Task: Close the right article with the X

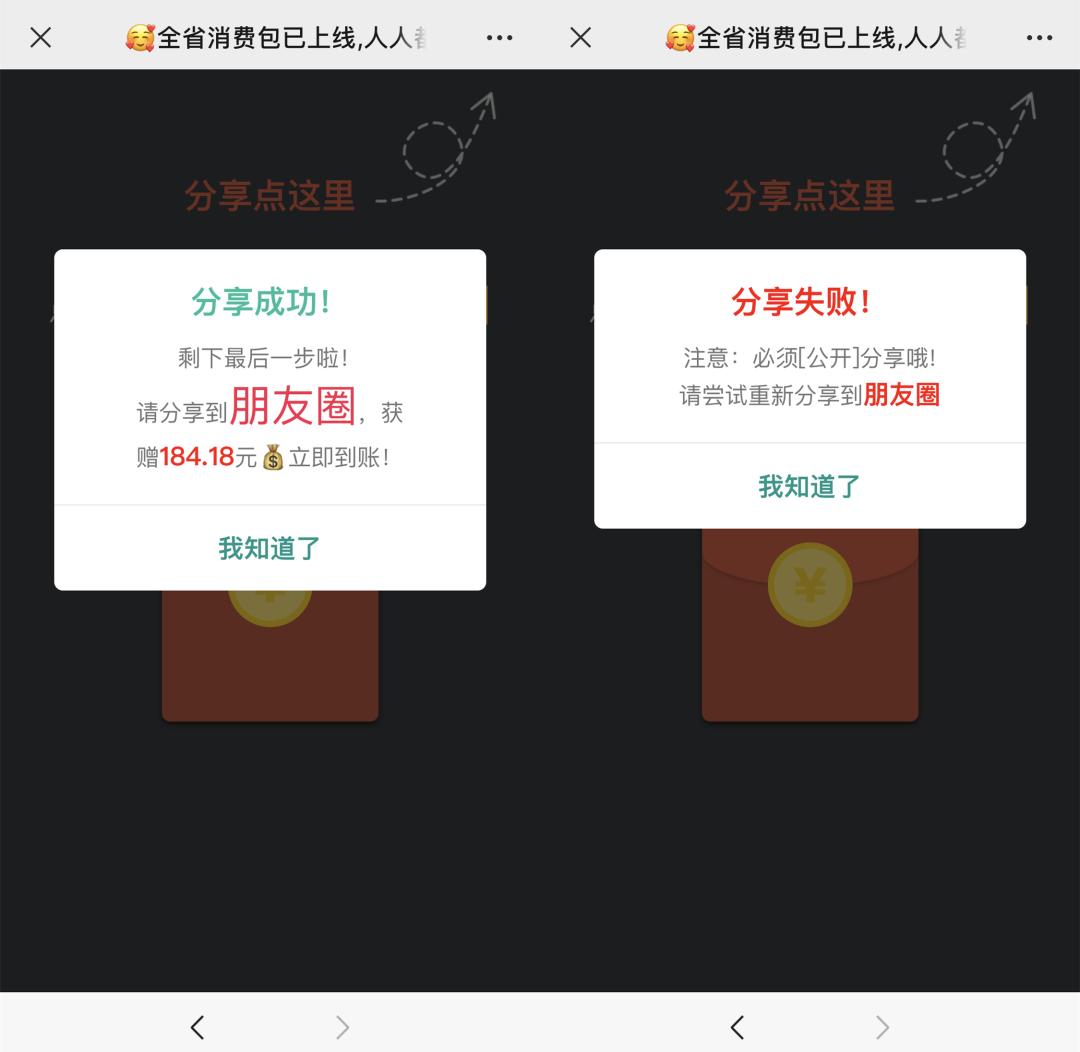Action: pyautogui.click(x=580, y=37)
